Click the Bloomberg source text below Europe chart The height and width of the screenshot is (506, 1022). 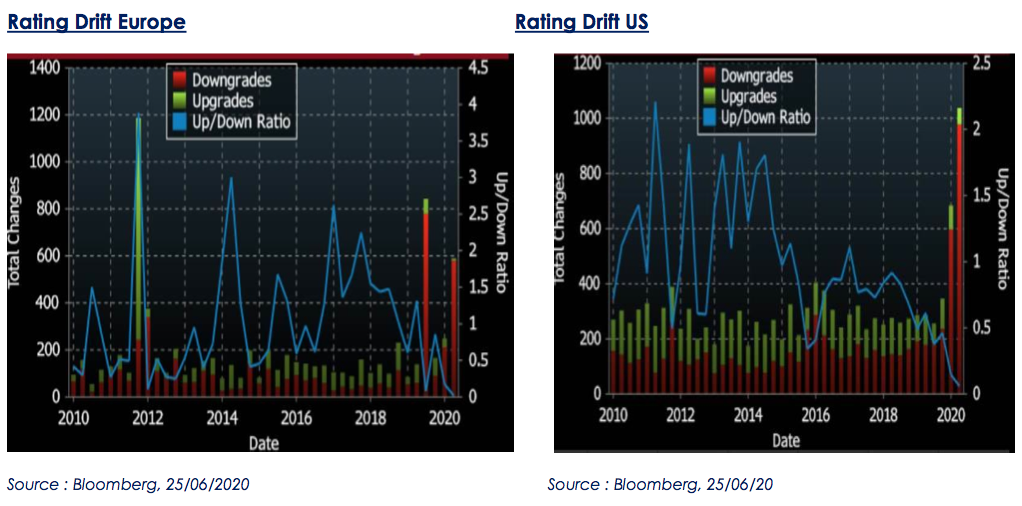[x=128, y=485]
